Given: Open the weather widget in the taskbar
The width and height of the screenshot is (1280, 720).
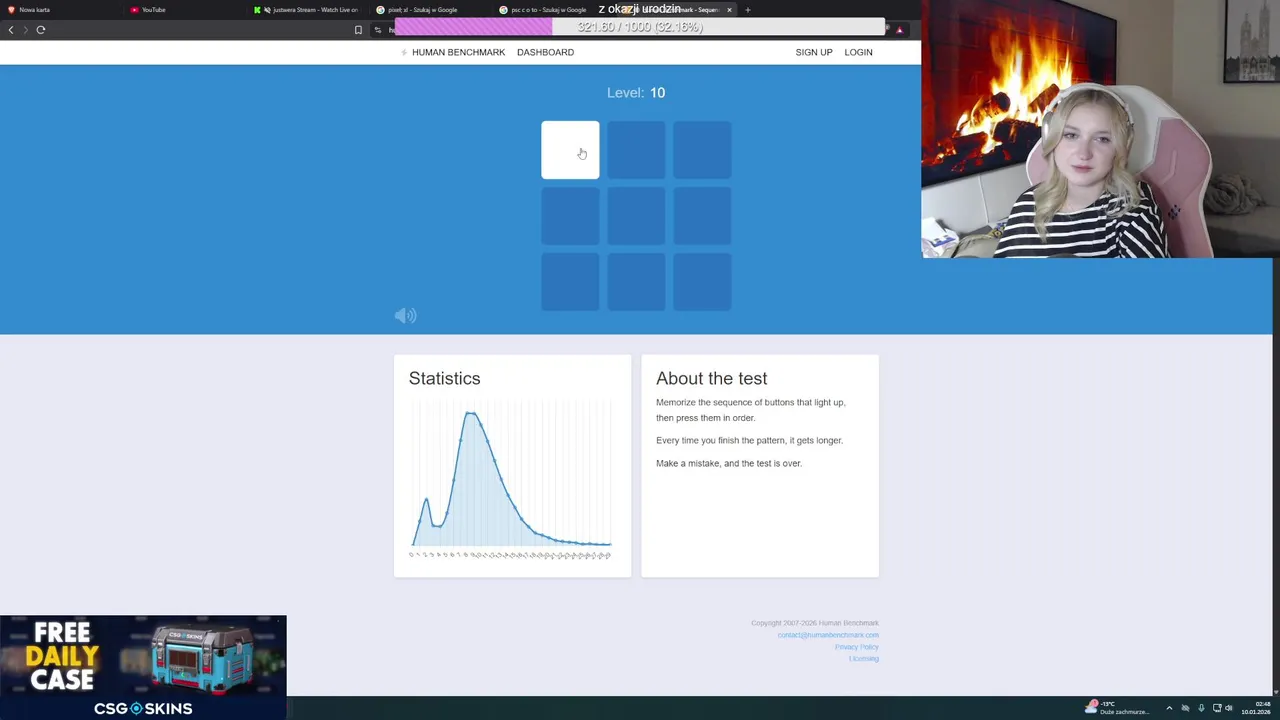Looking at the screenshot, I should (x=1117, y=708).
